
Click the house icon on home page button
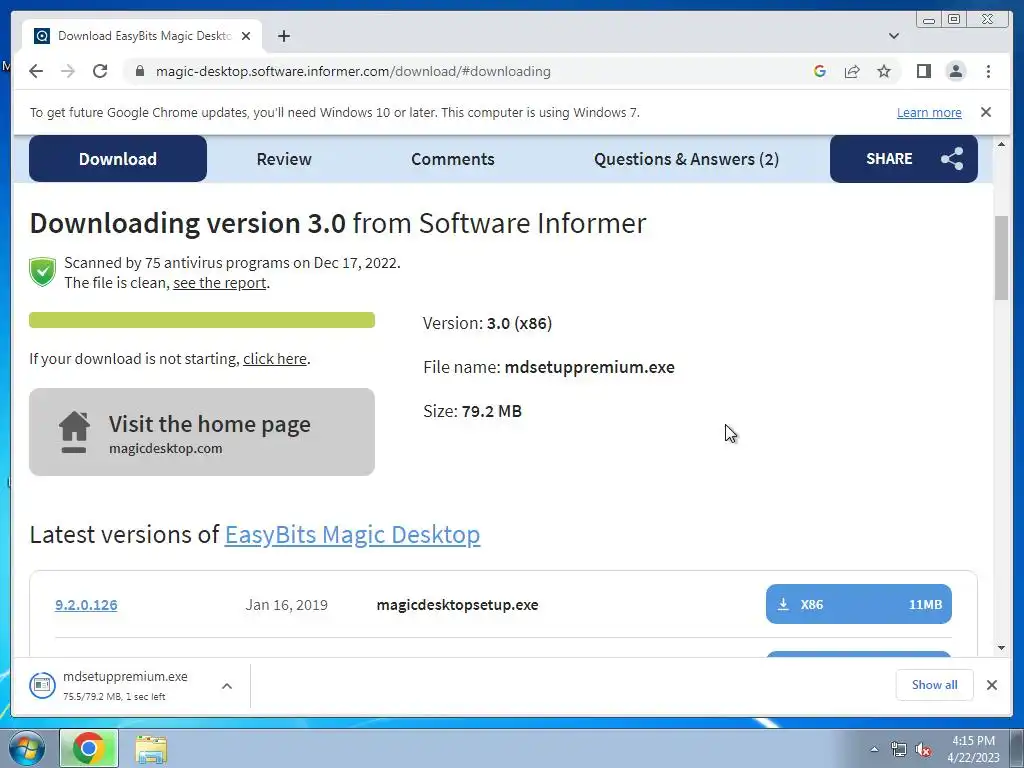click(74, 432)
